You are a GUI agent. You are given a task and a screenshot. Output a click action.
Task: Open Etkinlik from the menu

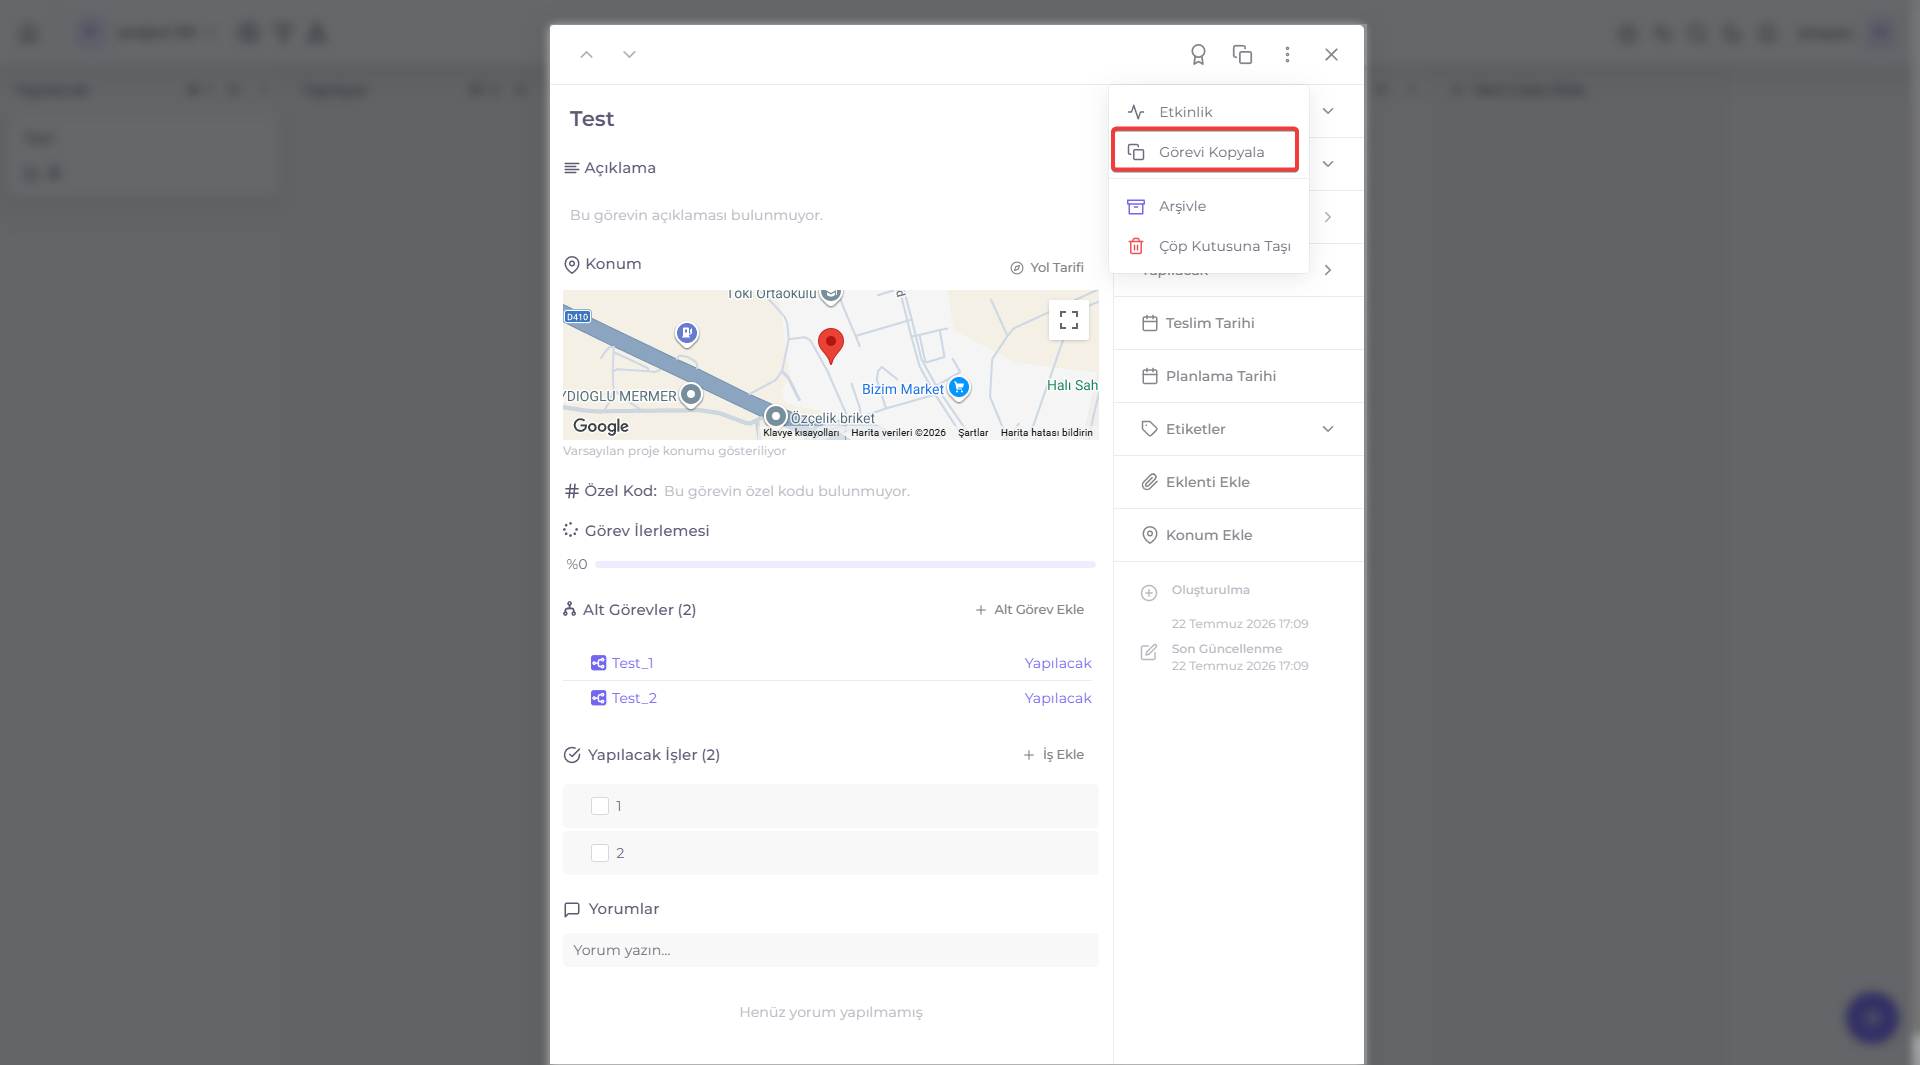1208,112
